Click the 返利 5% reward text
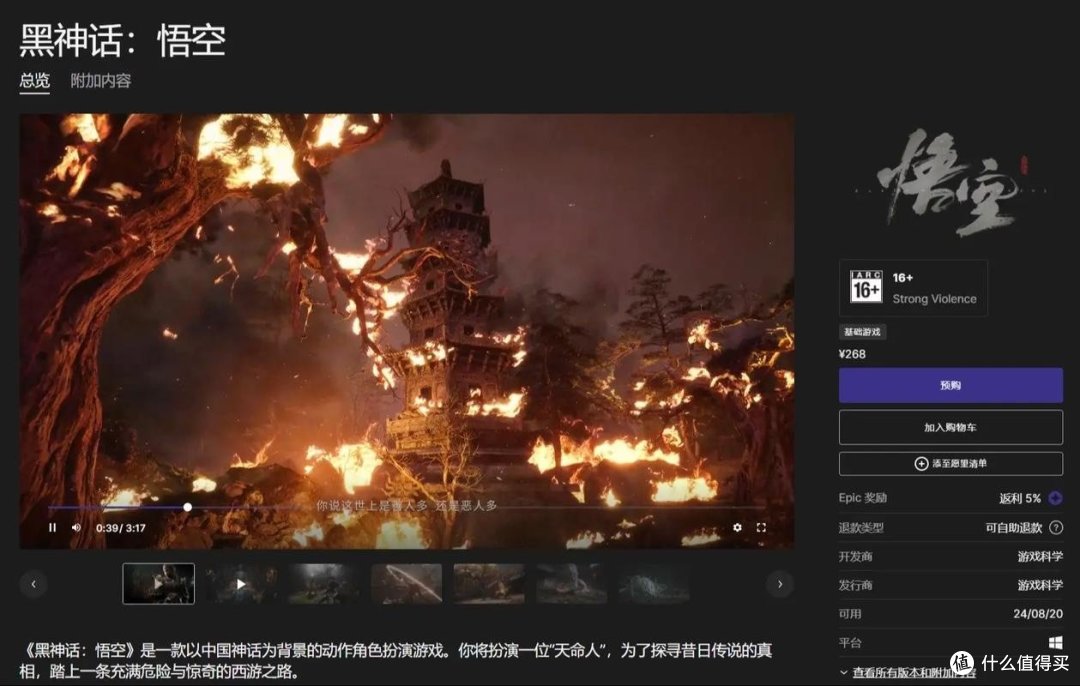1080x686 pixels. click(x=1020, y=498)
